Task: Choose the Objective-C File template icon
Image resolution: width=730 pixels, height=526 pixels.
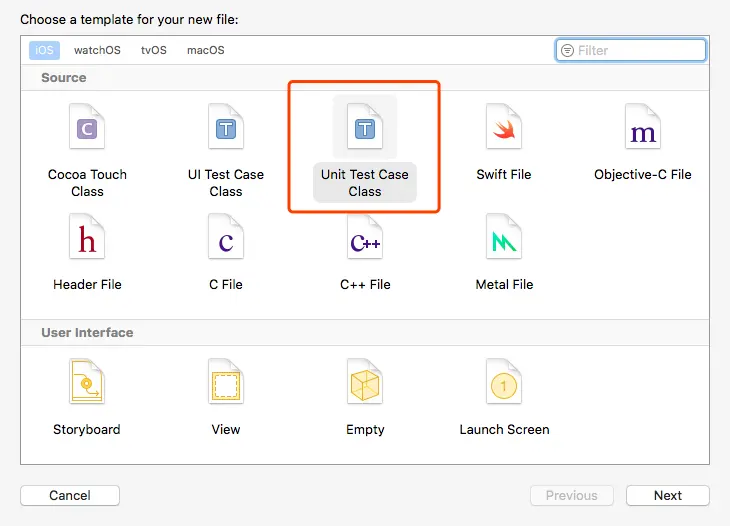Action: pyautogui.click(x=642, y=129)
